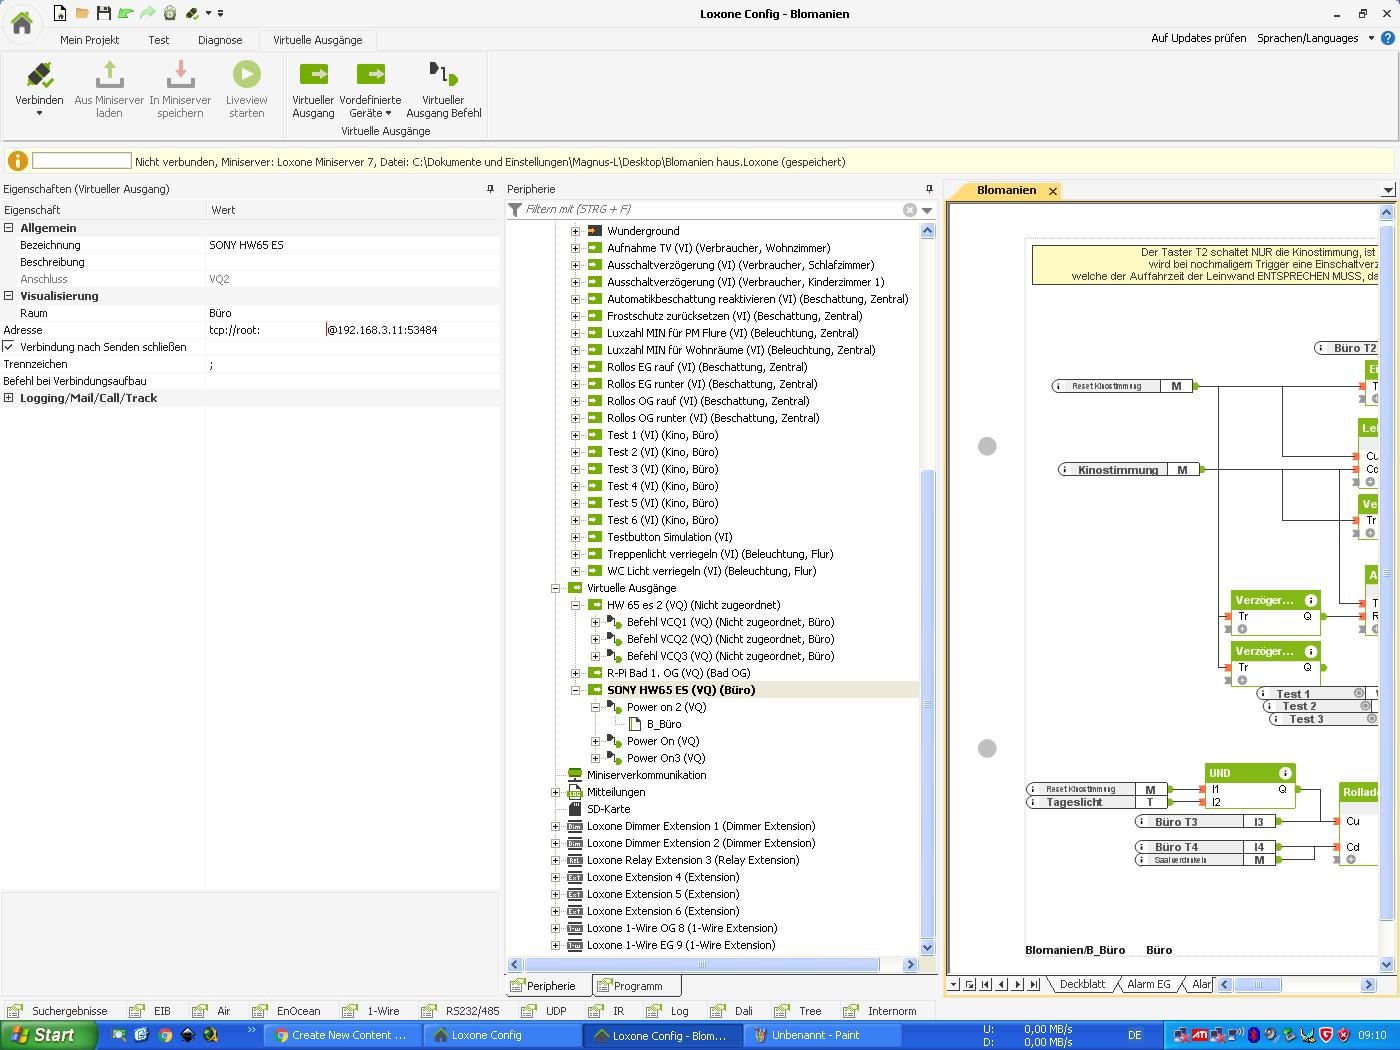Click Virtueller Ausgang Befehl icon
The height and width of the screenshot is (1050, 1400).
coord(443,76)
